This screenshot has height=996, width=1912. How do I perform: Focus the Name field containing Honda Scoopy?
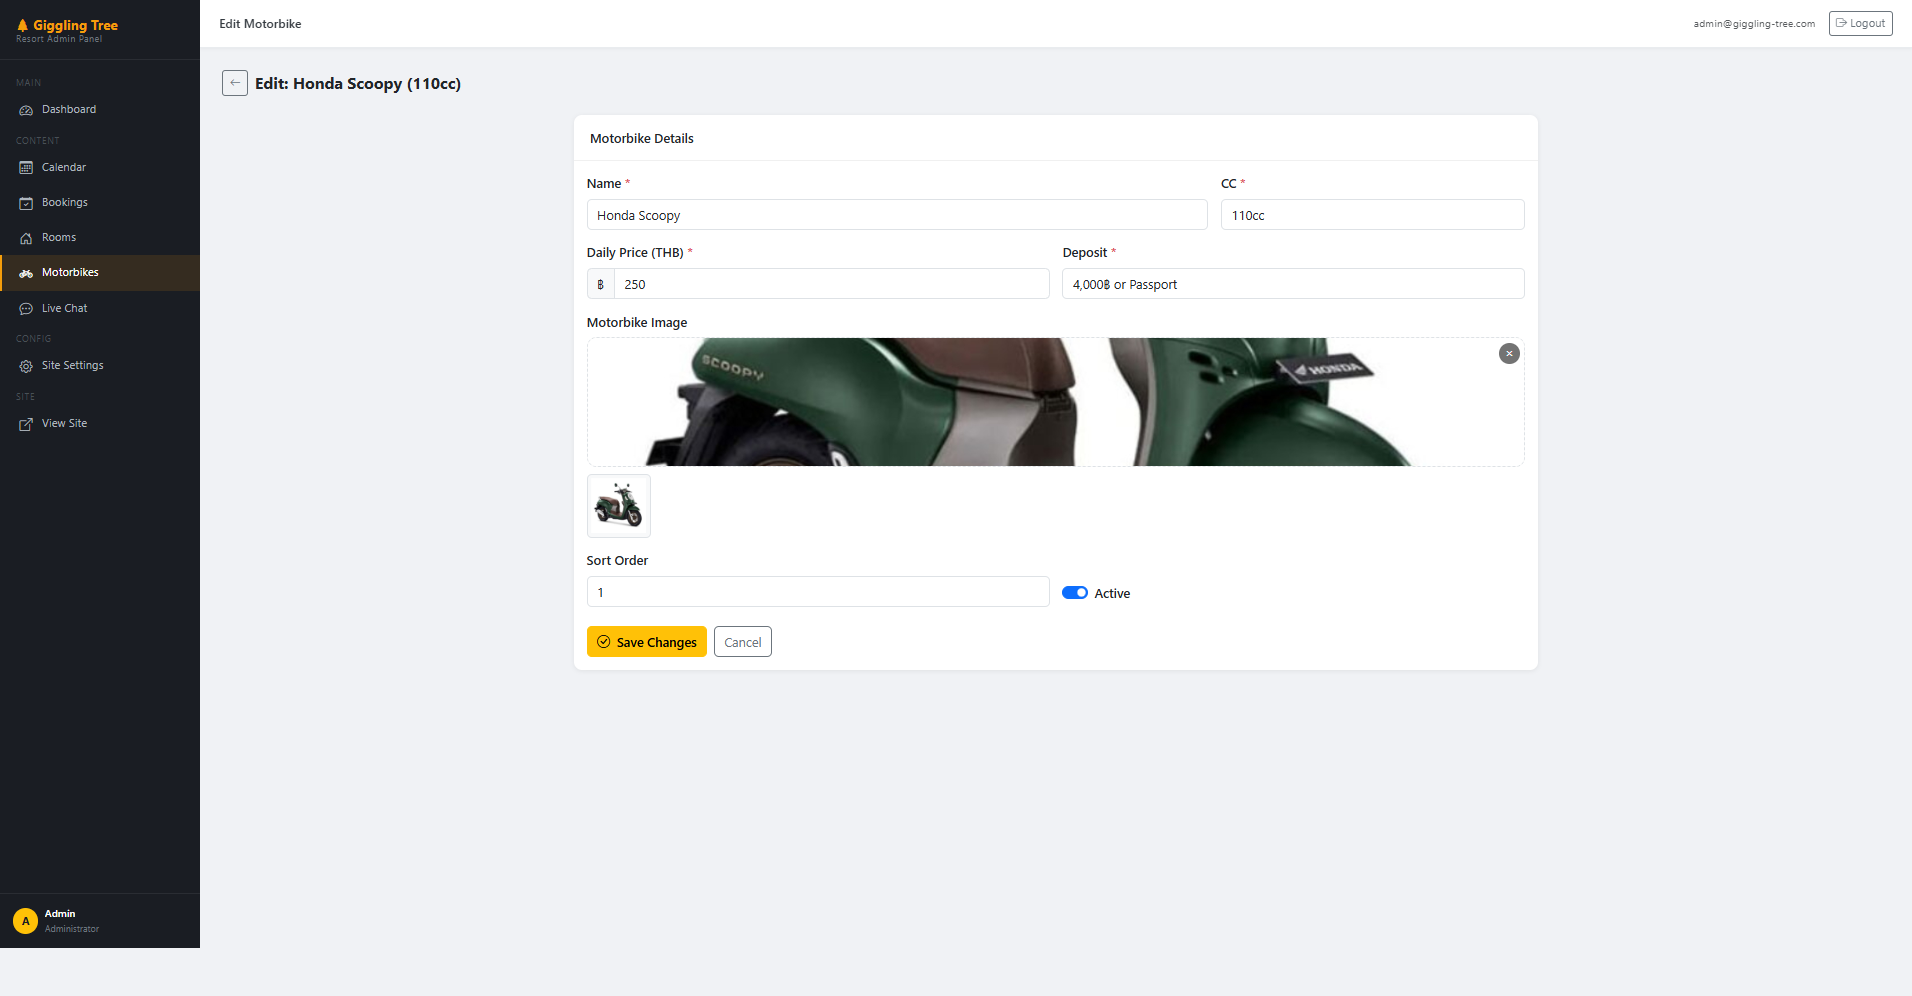pyautogui.click(x=897, y=215)
